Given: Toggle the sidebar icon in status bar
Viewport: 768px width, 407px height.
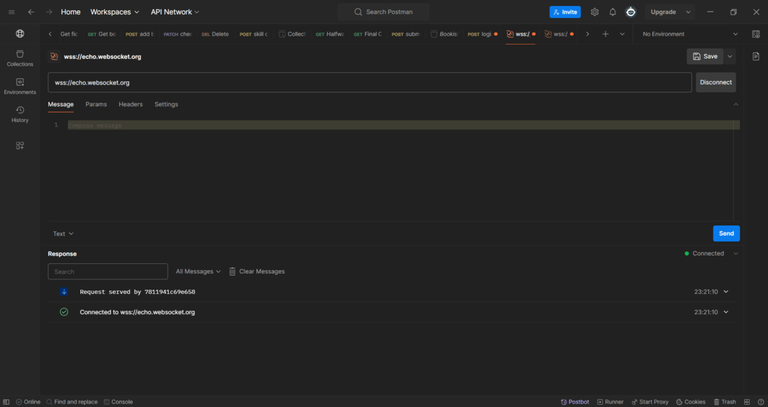Looking at the screenshot, I should [x=6, y=402].
